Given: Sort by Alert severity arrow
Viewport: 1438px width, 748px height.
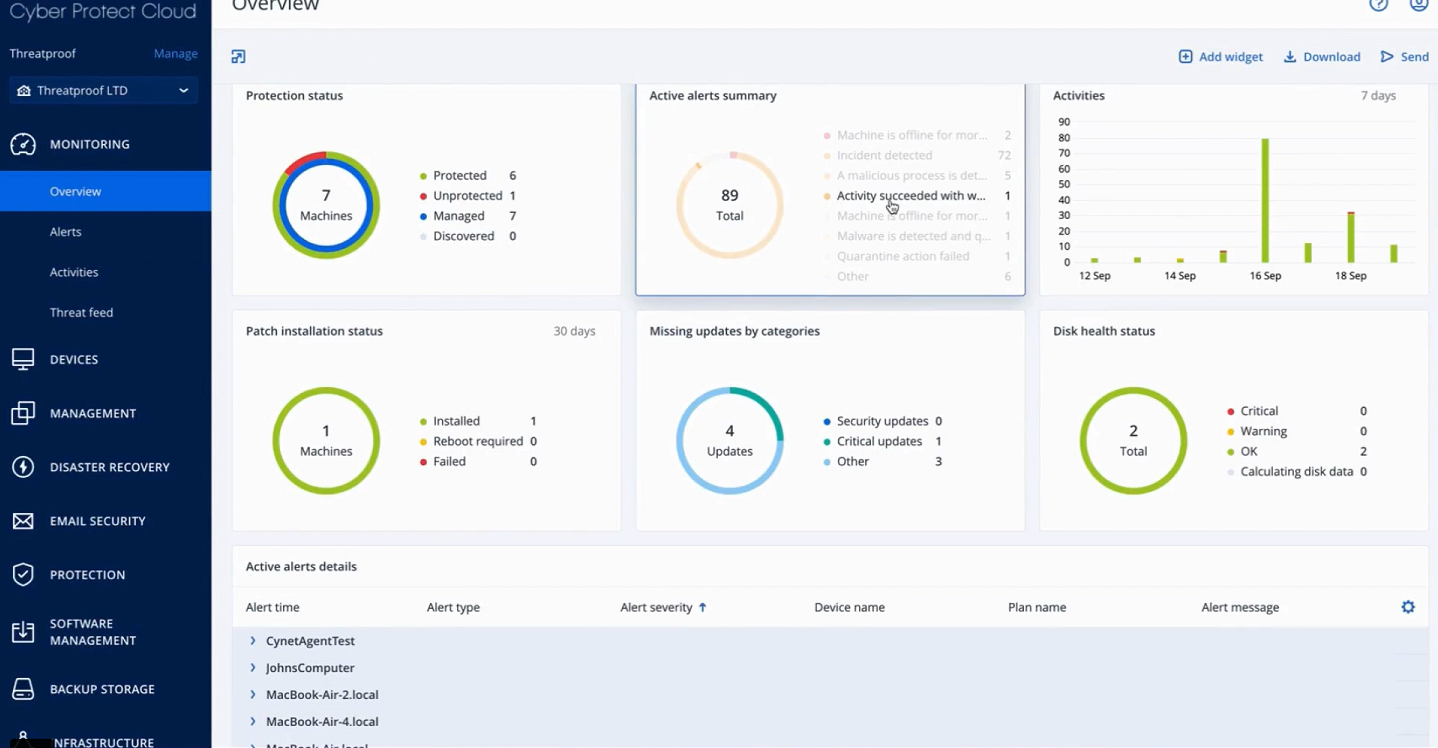Looking at the screenshot, I should point(702,607).
